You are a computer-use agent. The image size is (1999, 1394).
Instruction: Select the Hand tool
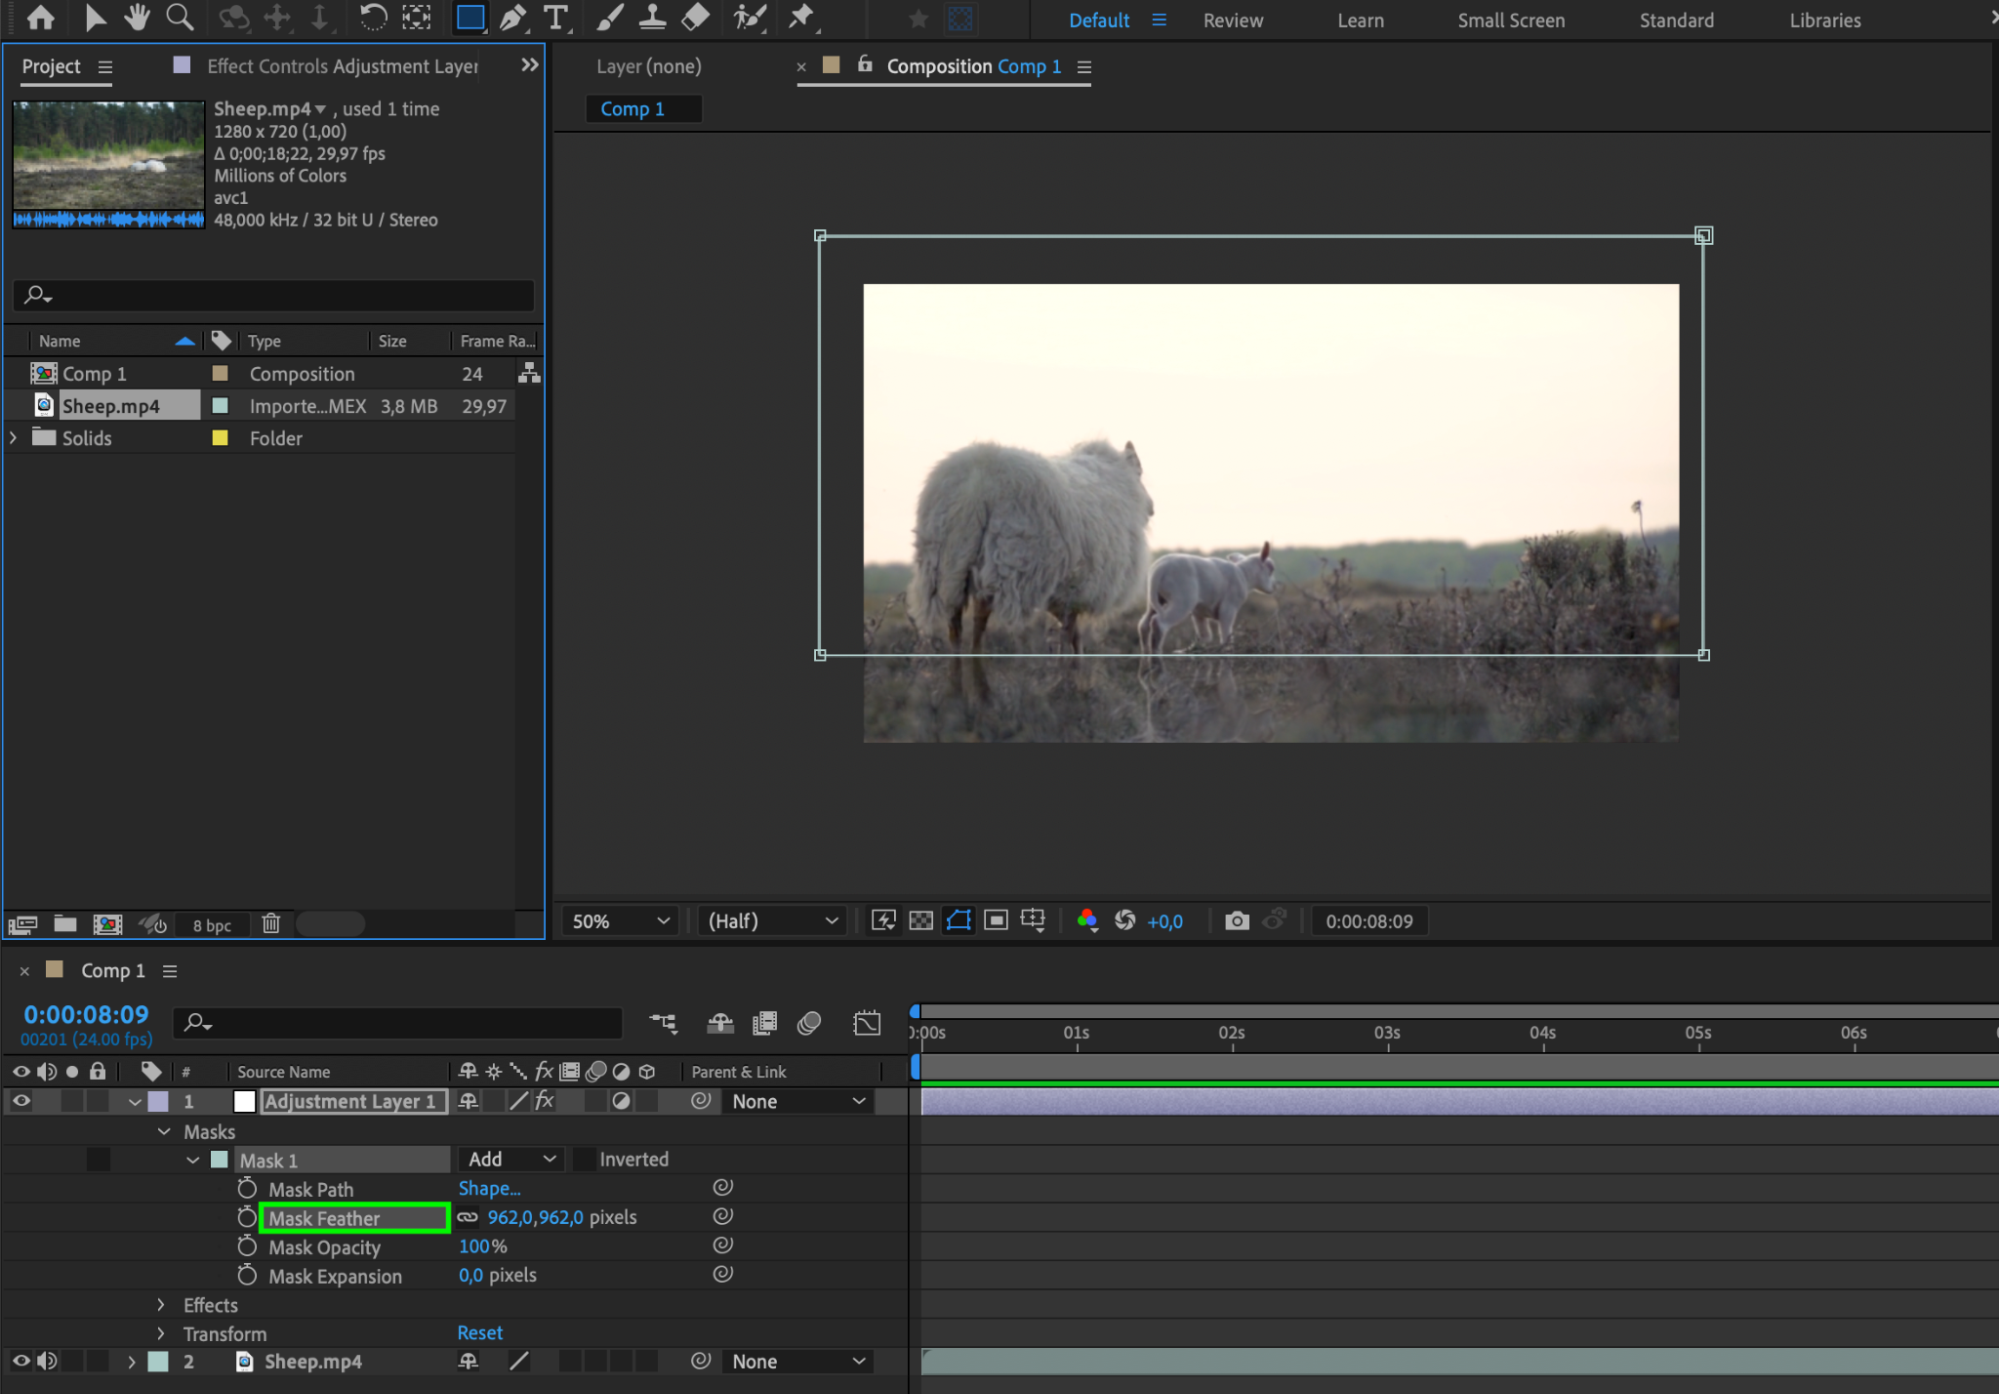pyautogui.click(x=137, y=18)
